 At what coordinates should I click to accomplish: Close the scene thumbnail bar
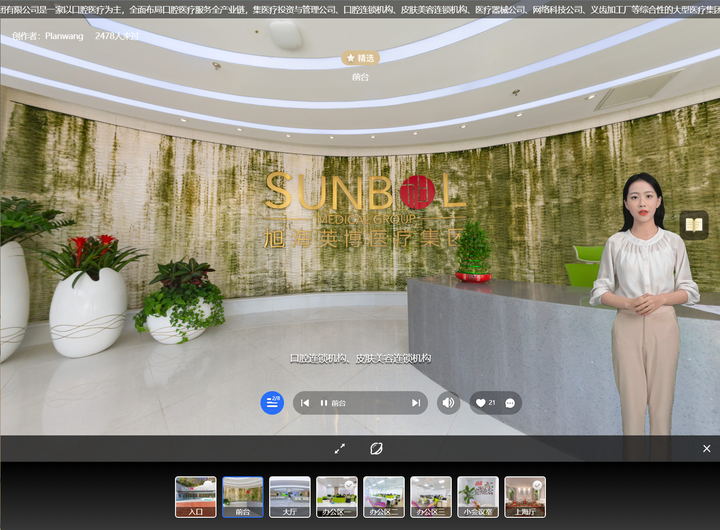[707, 448]
